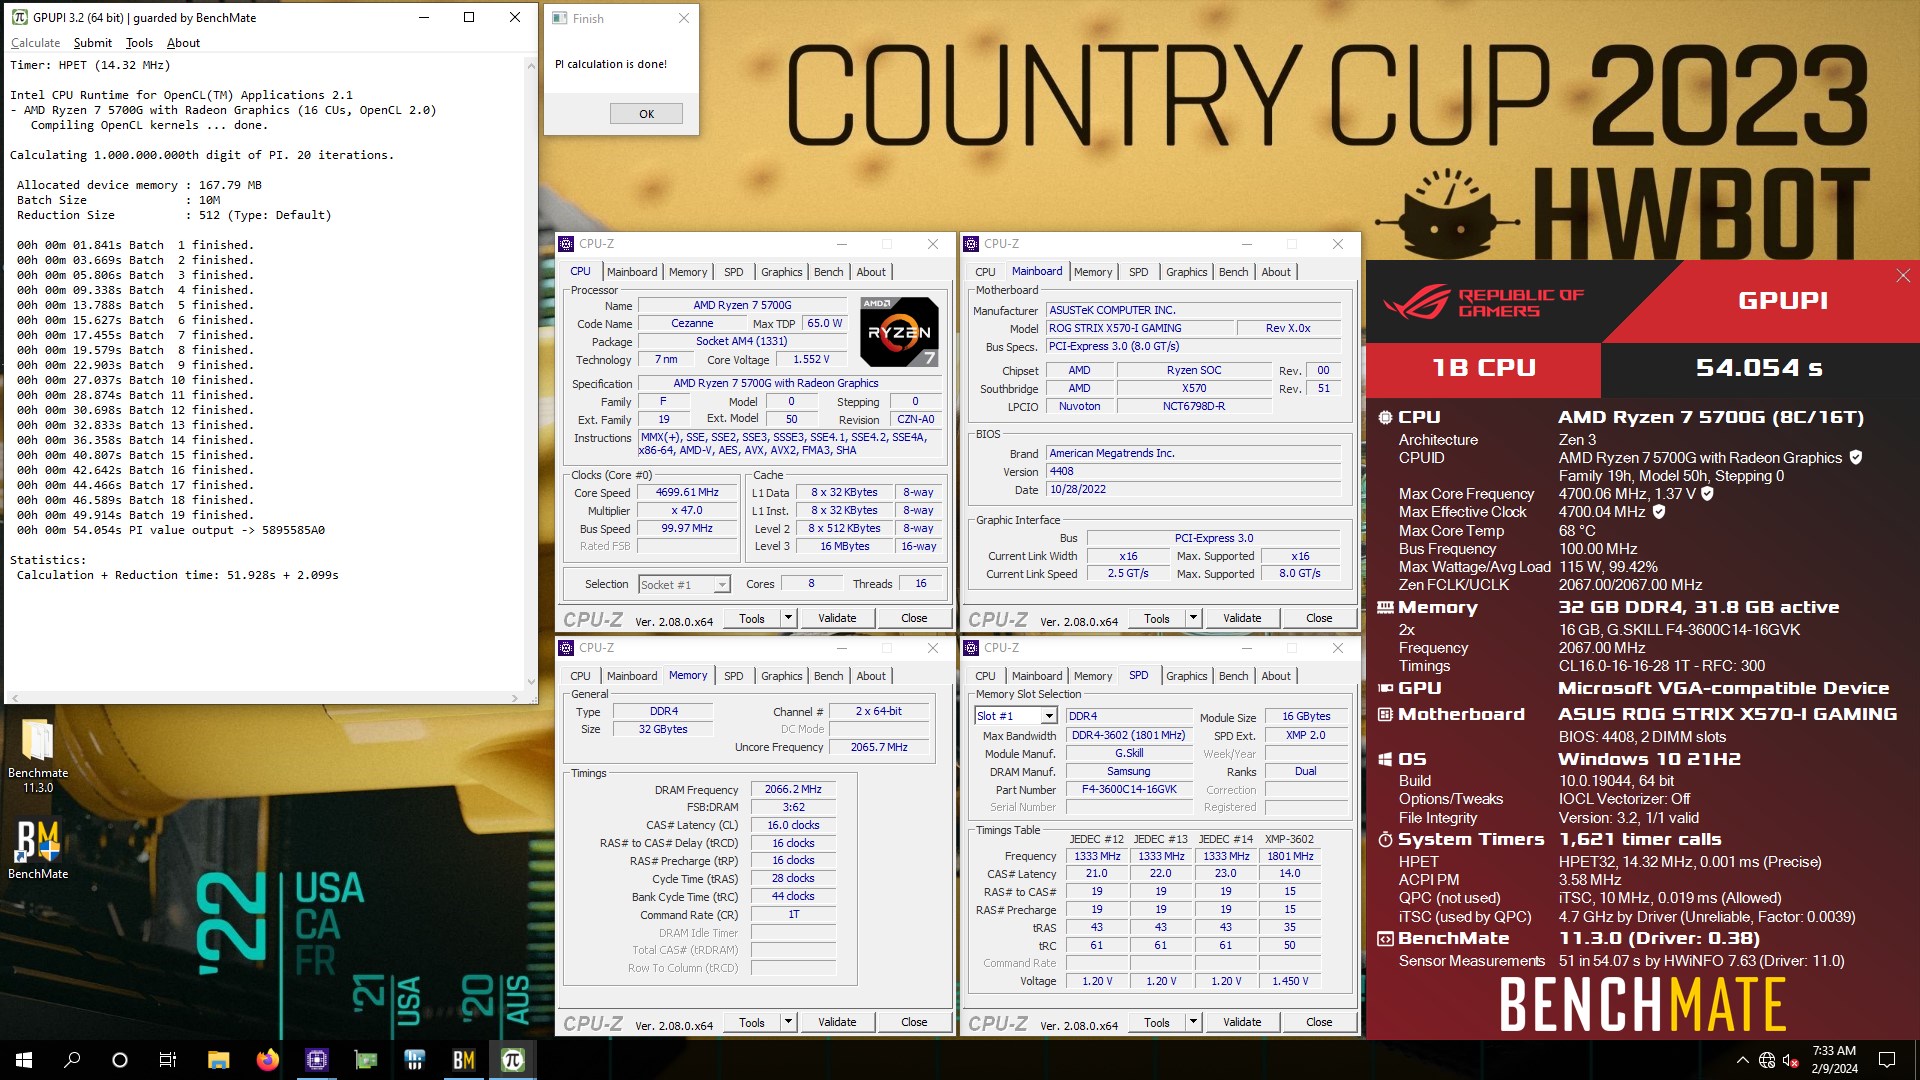
Task: Open Graphics tab in Mainboard CPU-Z window
Action: (1186, 272)
